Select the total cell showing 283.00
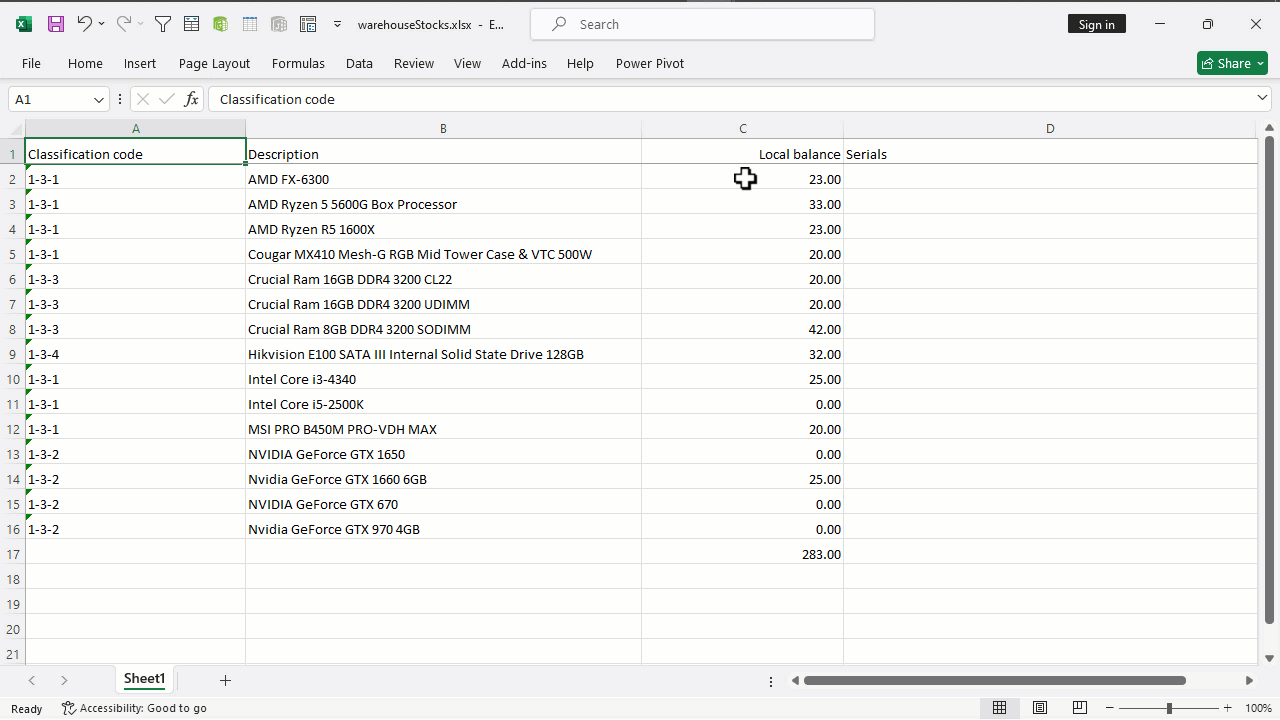Image resolution: width=1280 pixels, height=720 pixels. click(x=742, y=554)
